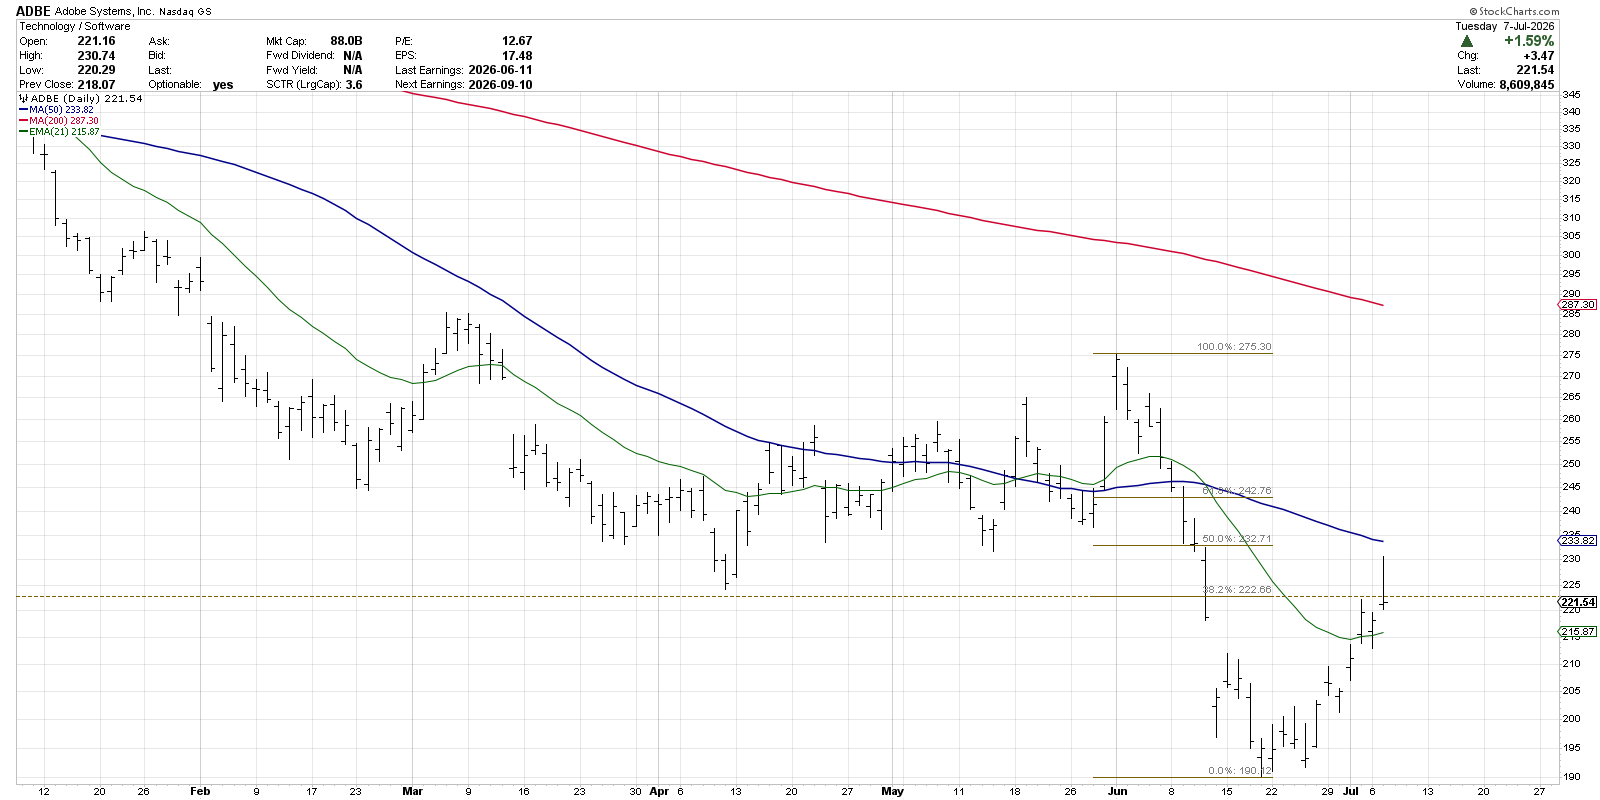Click the Low value 220.29
Image resolution: width=1600 pixels, height=800 pixels.
point(96,70)
